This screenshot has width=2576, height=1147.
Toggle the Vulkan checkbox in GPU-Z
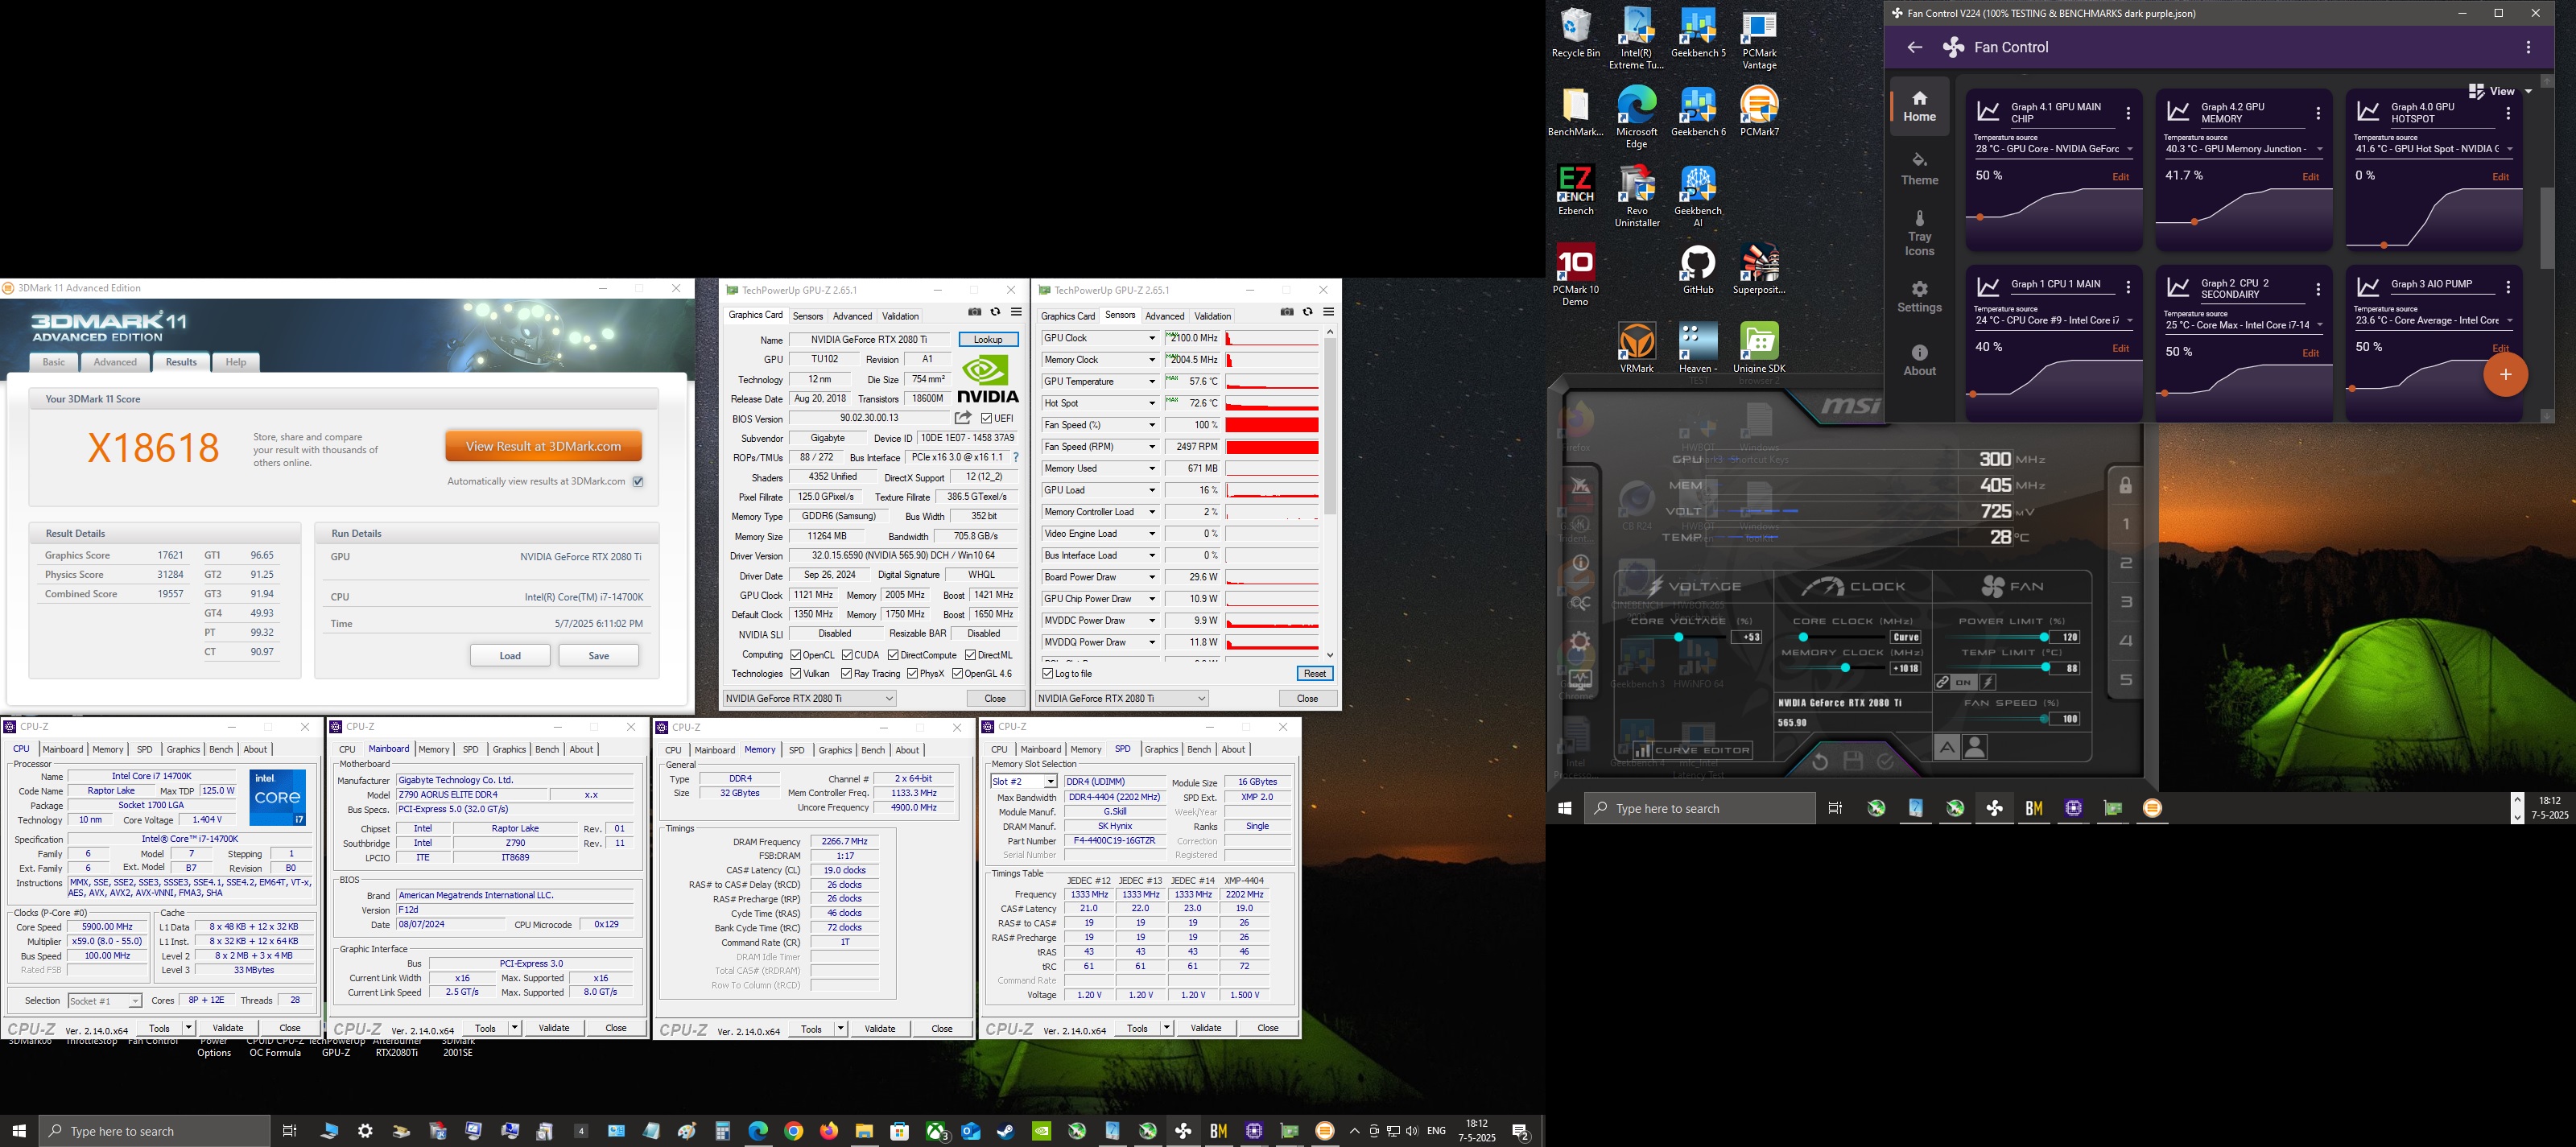[x=796, y=674]
